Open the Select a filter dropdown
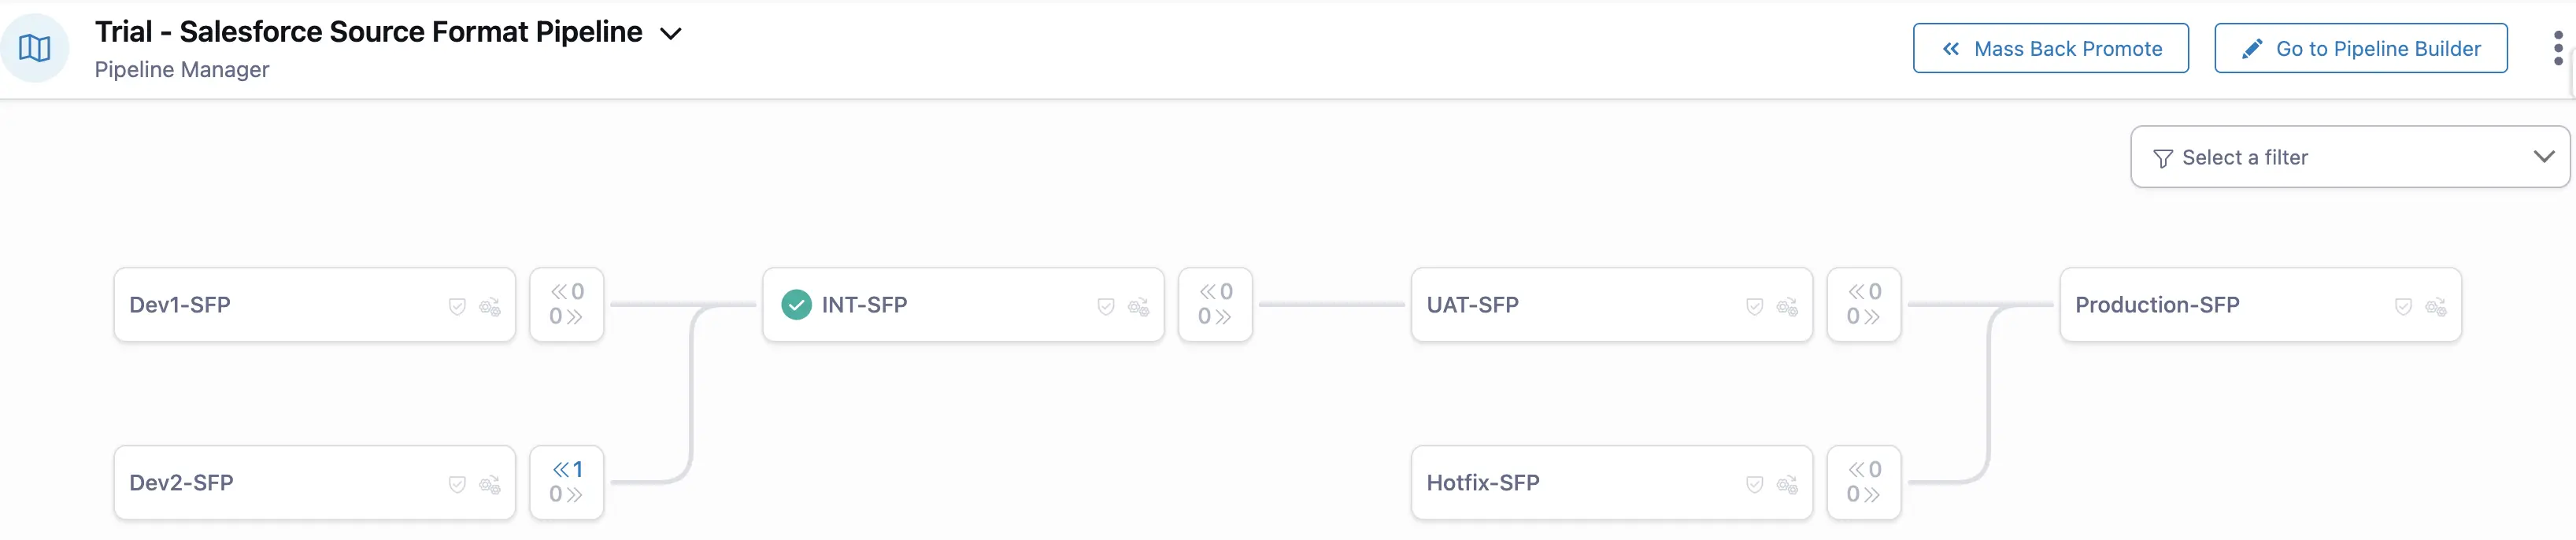The image size is (2576, 540). click(x=2349, y=157)
